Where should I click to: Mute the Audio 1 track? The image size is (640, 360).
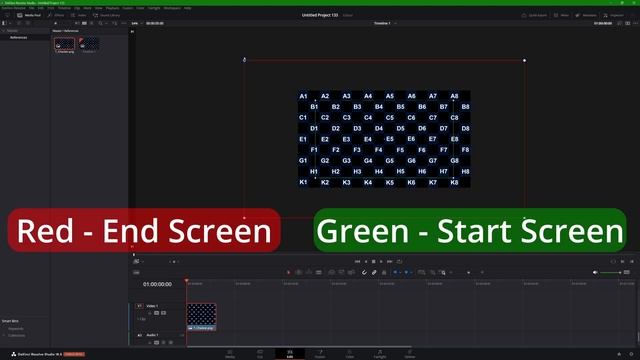click(x=171, y=342)
